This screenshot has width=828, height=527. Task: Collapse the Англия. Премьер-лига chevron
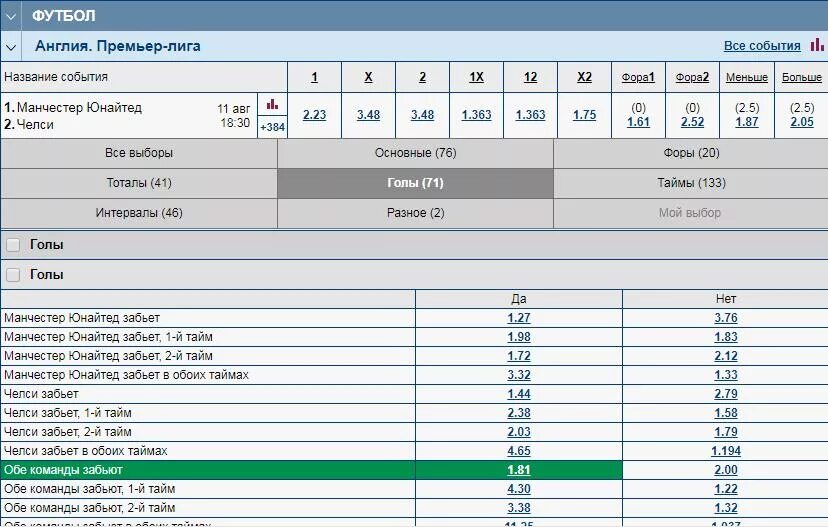[11, 47]
